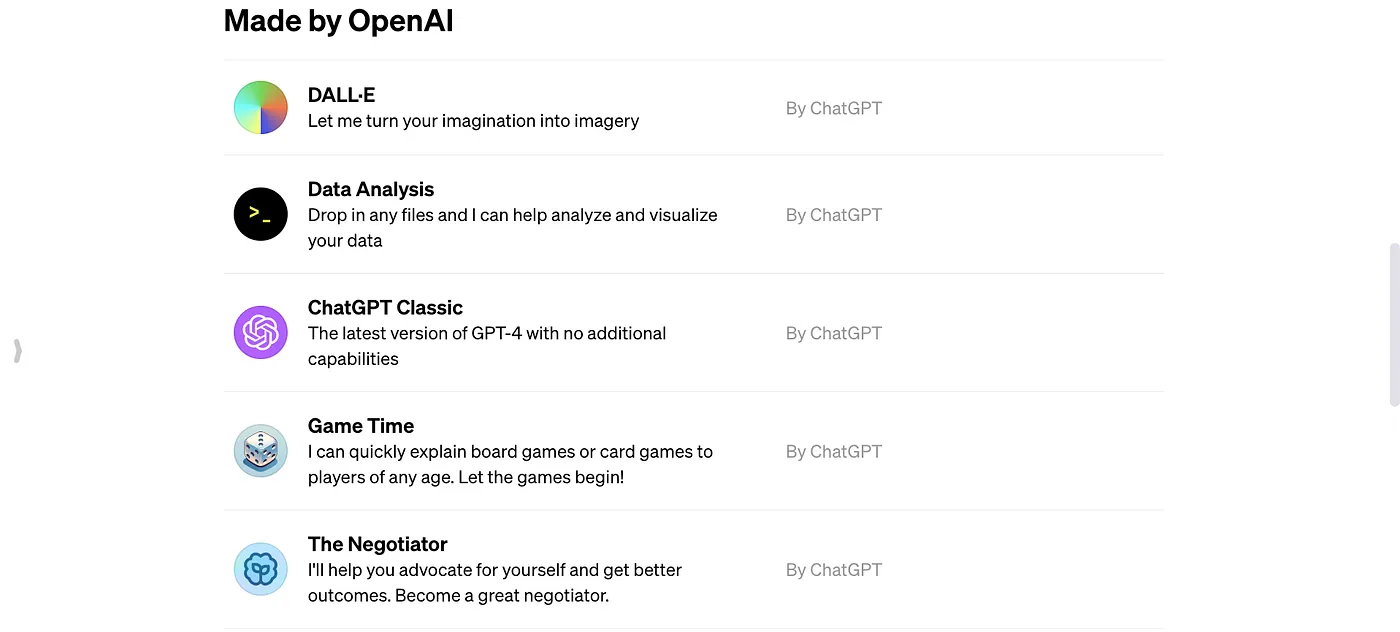Open the DALL·E colorful circle icon
Screen dimensions: 1400x632
click(x=261, y=108)
